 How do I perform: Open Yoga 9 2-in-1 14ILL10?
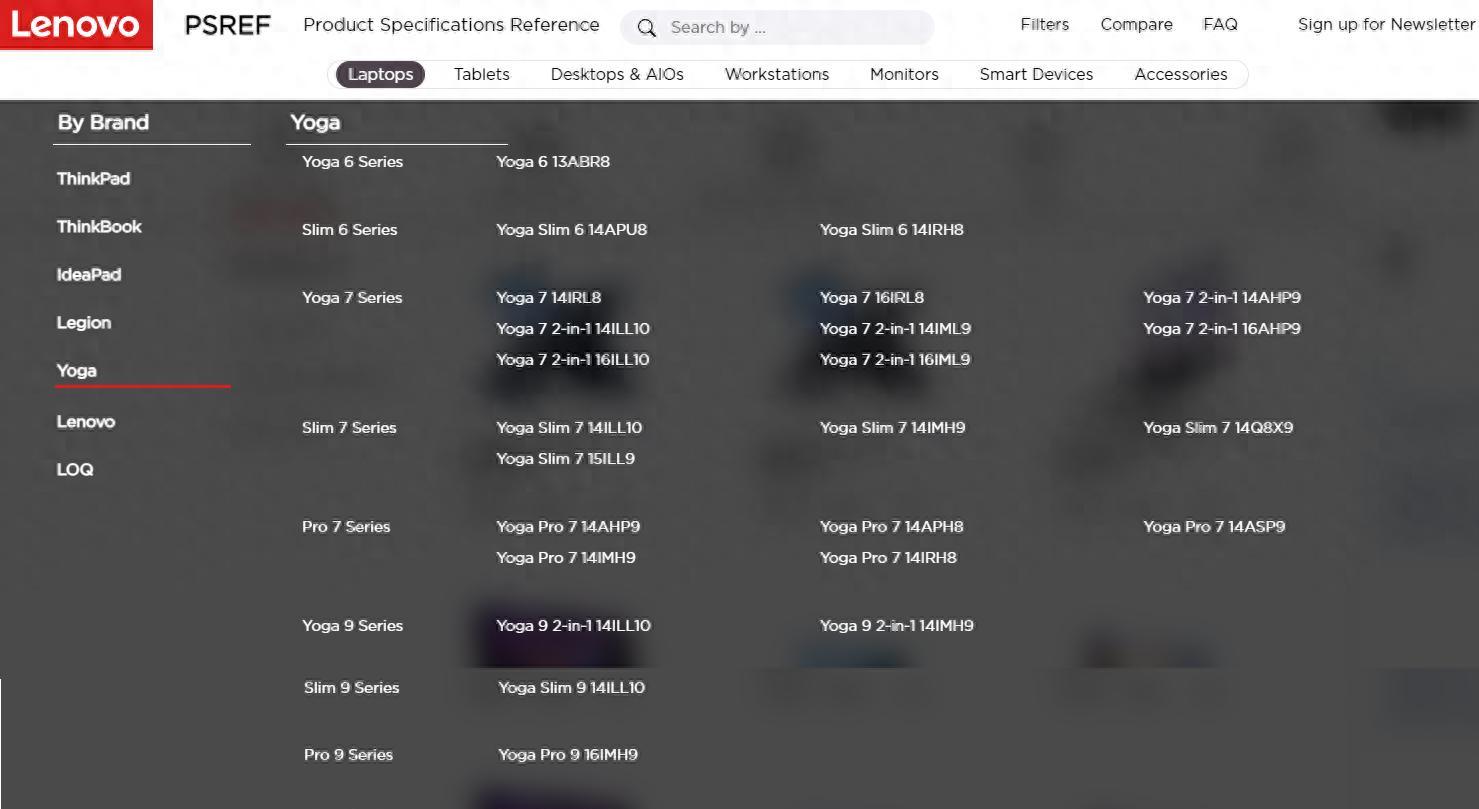pyautogui.click(x=573, y=625)
